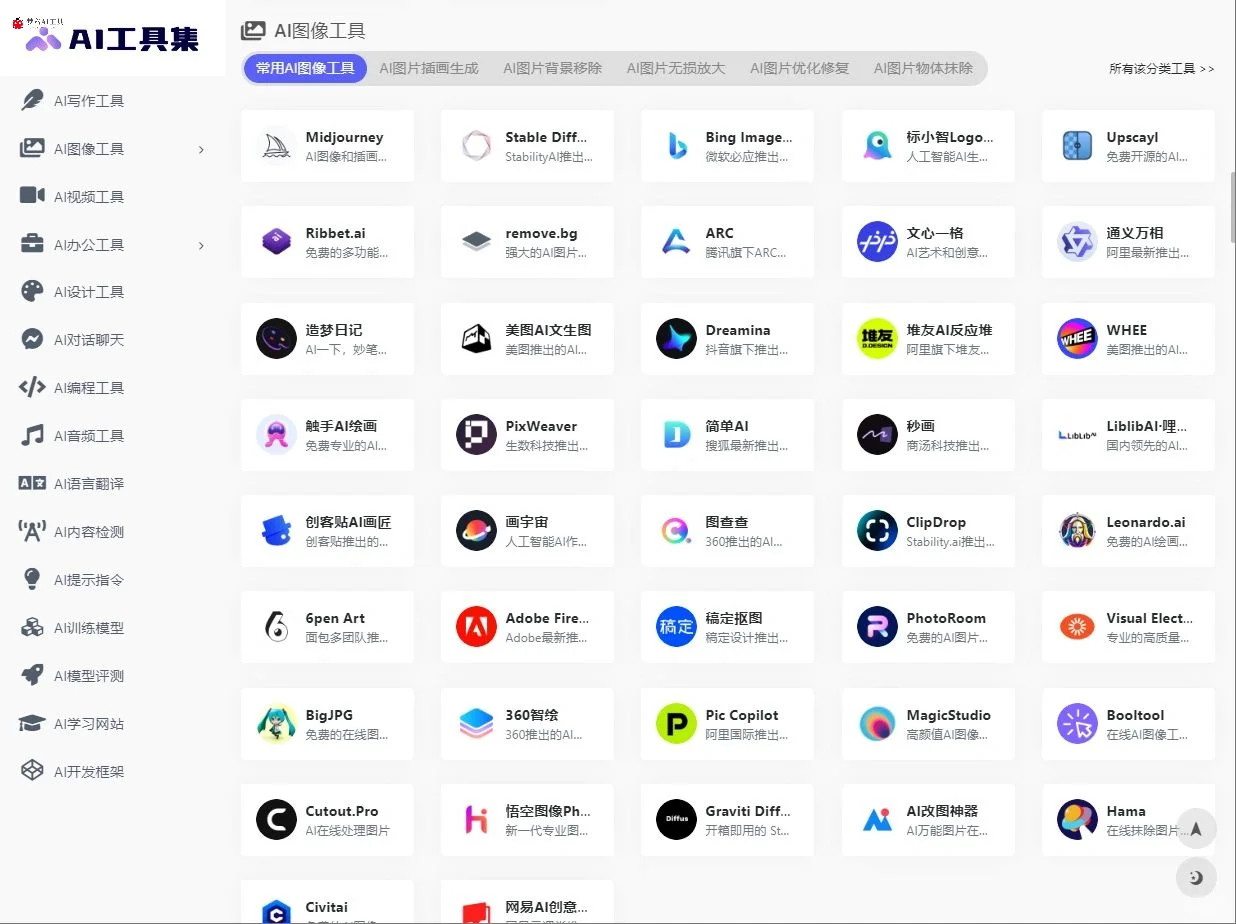Viewport: 1236px width, 924px height.
Task: Expand the AI办公工具 submenu chevron
Action: pyautogui.click(x=200, y=244)
